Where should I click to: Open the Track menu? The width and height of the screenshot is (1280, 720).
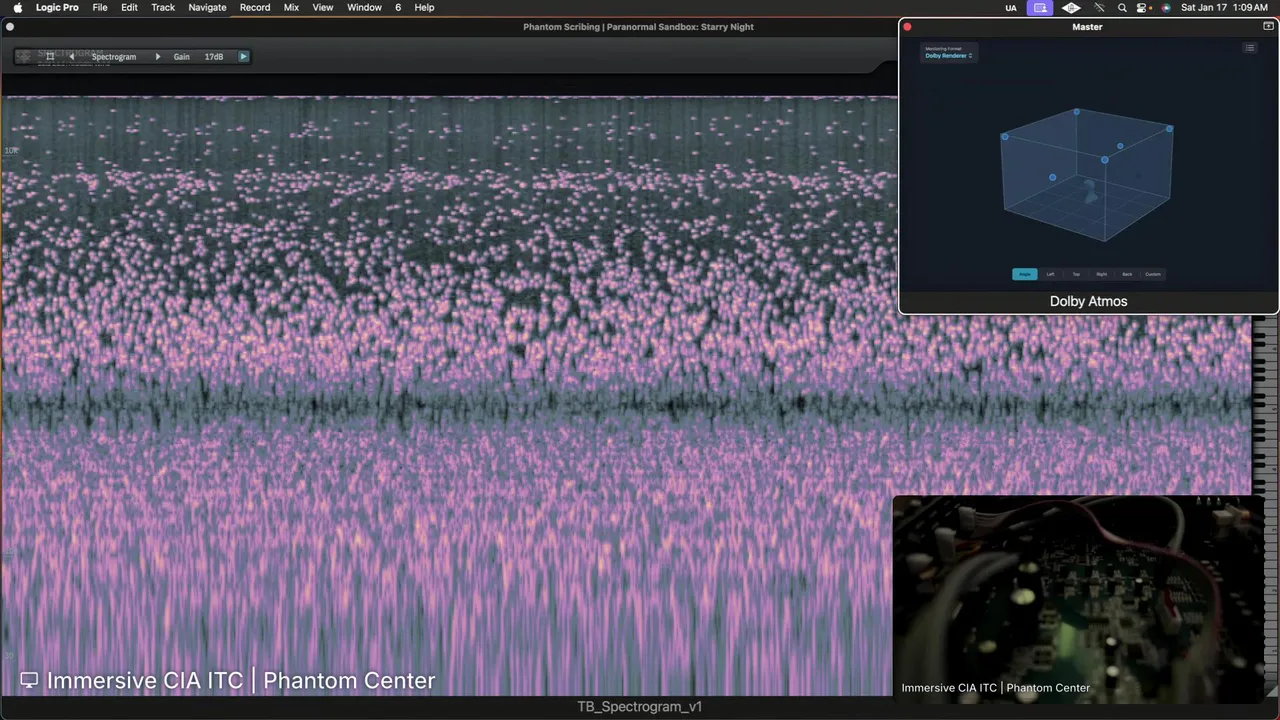[x=163, y=7]
